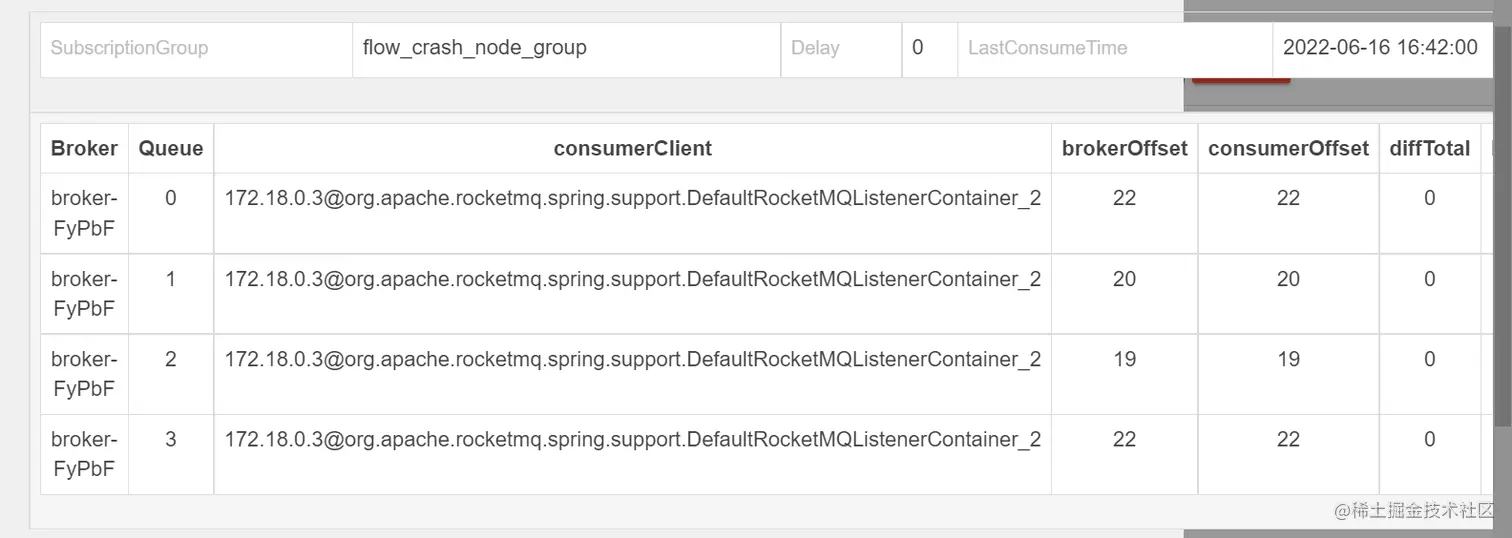Click the red button behind the dialog
Image resolution: width=1512 pixels, height=538 pixels.
(x=1240, y=80)
